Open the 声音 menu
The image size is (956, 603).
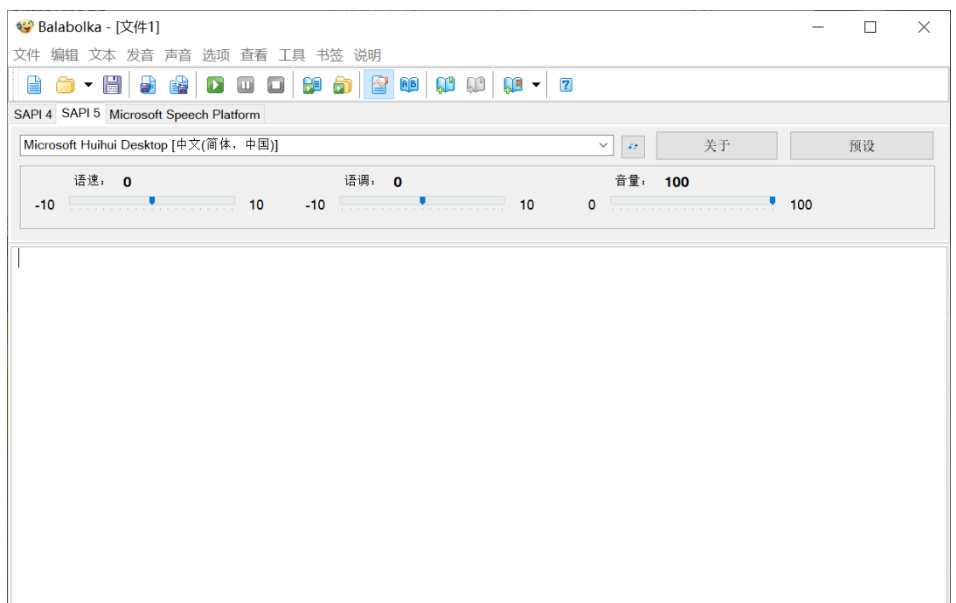[178, 55]
